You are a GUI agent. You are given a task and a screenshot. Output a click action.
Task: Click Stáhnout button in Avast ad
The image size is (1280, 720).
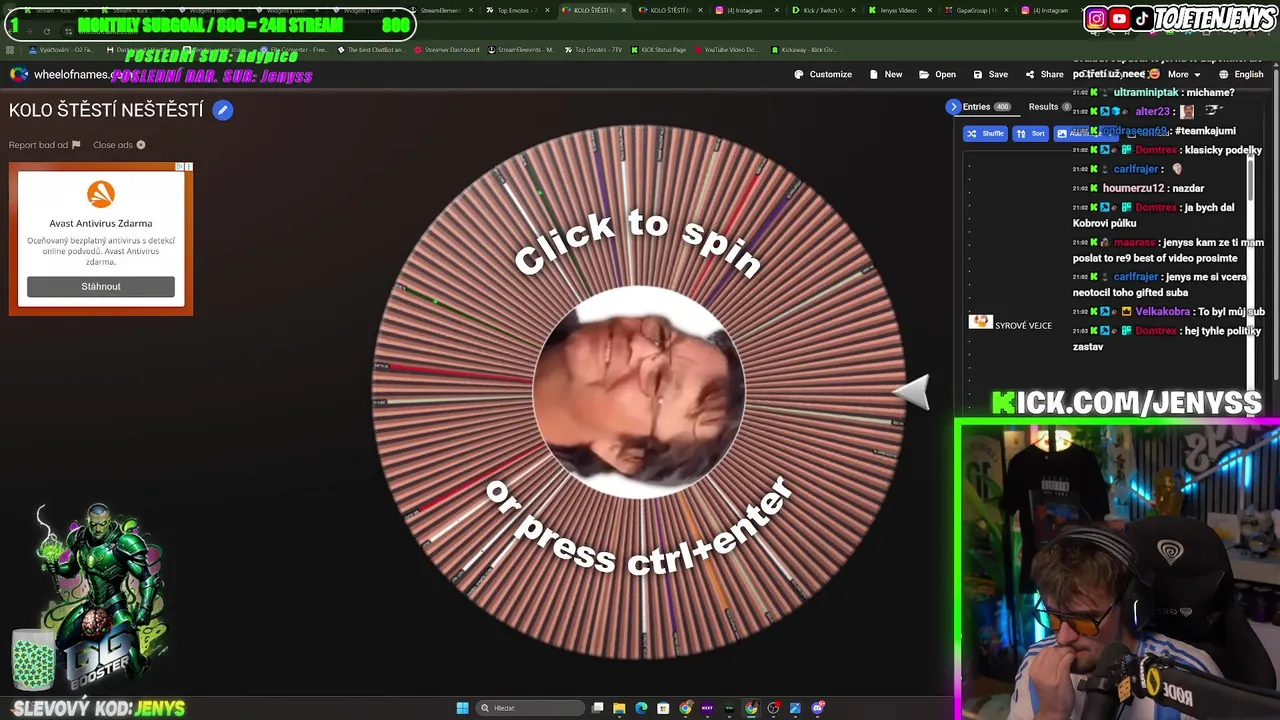[x=101, y=287]
